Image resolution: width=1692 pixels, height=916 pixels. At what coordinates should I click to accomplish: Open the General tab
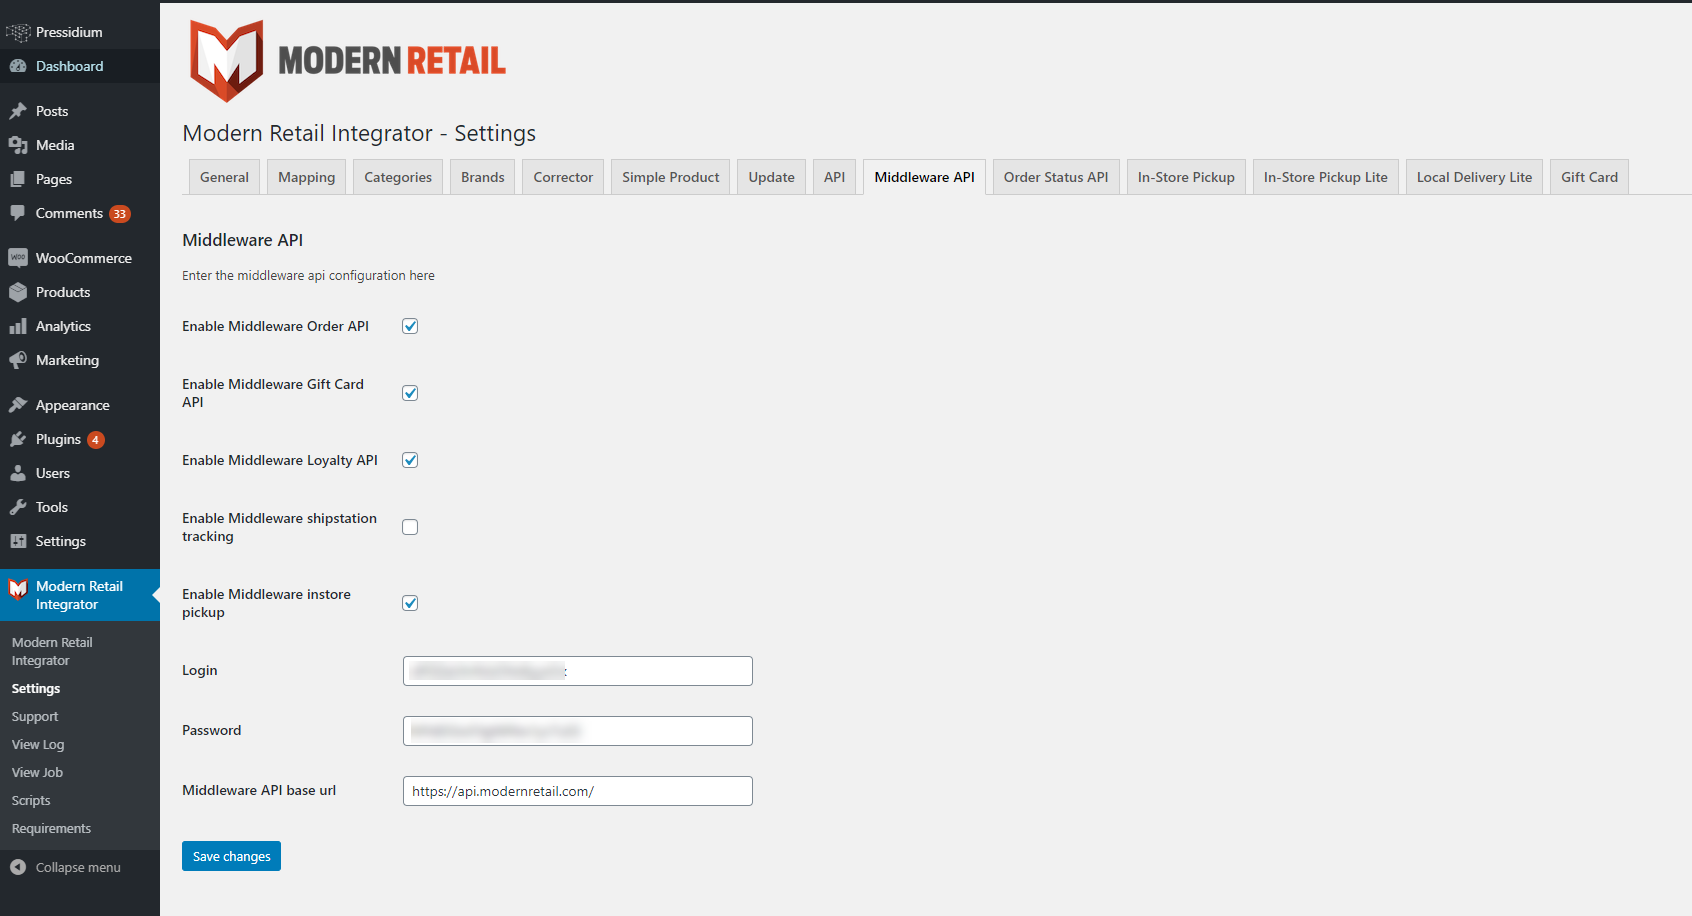click(224, 177)
